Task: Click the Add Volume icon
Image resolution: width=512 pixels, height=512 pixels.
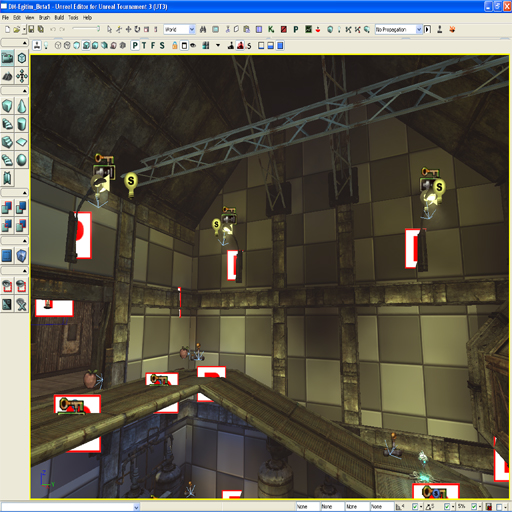Action: click(22, 256)
